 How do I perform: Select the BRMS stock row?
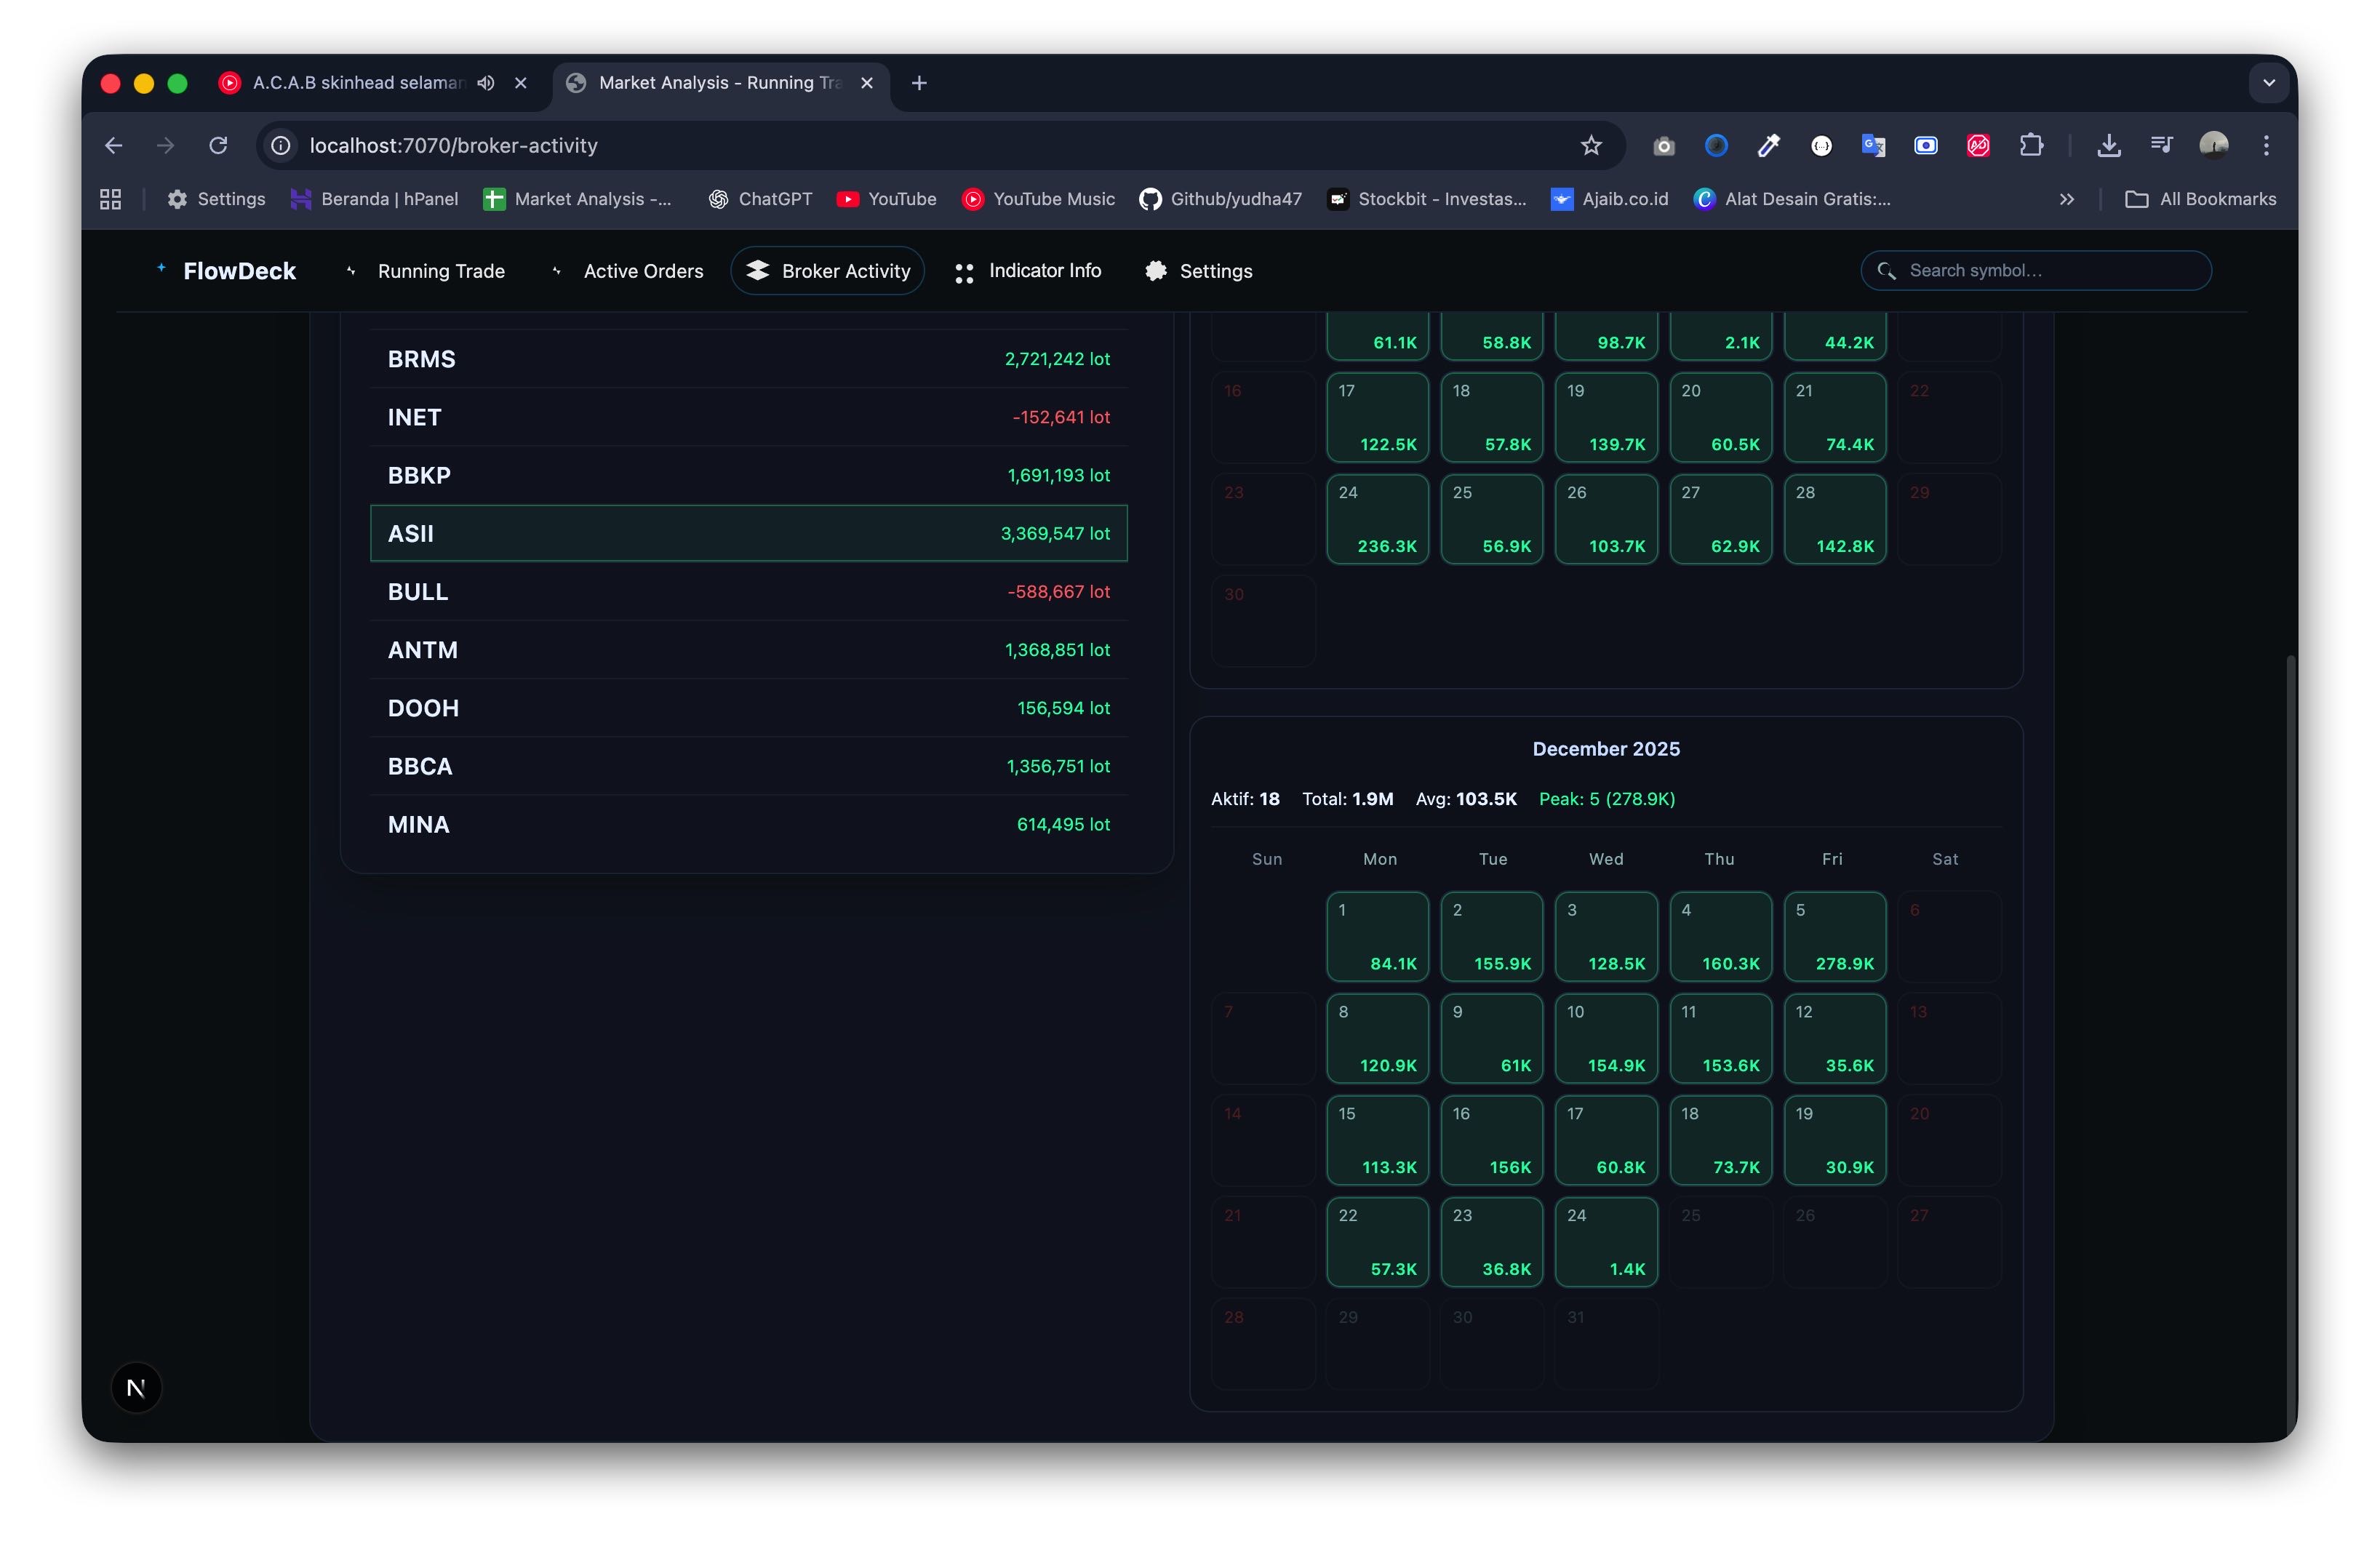(748, 359)
